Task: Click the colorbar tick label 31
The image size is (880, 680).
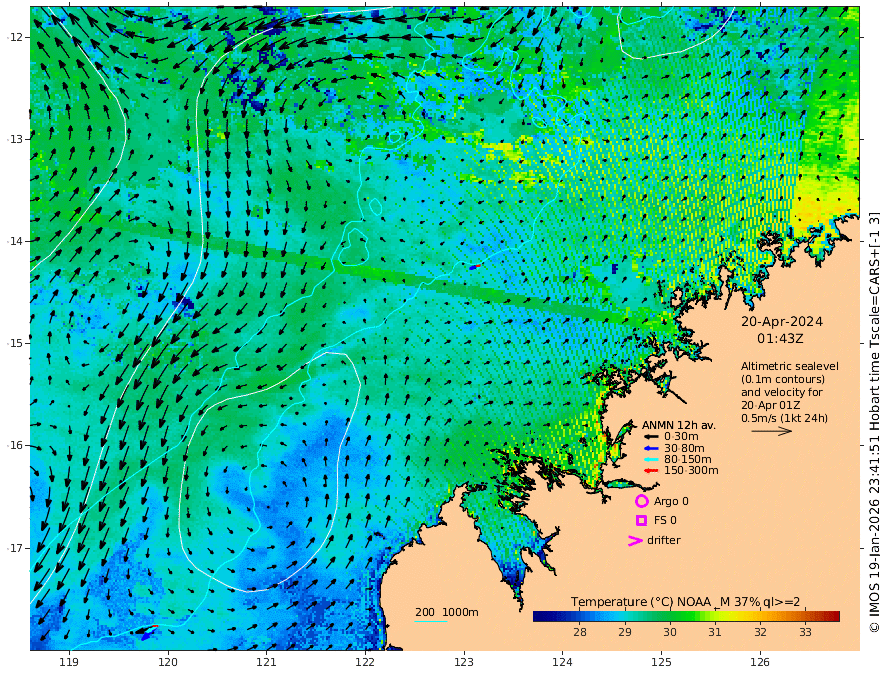Action: point(714,632)
